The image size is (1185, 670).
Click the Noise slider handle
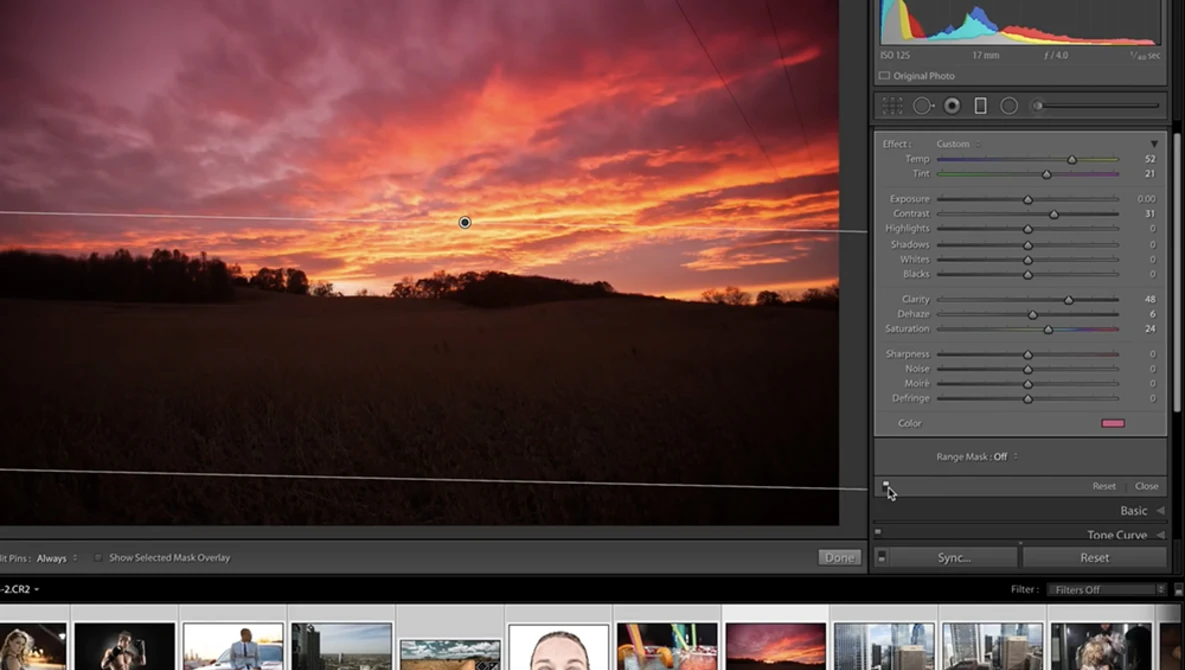pos(1028,369)
